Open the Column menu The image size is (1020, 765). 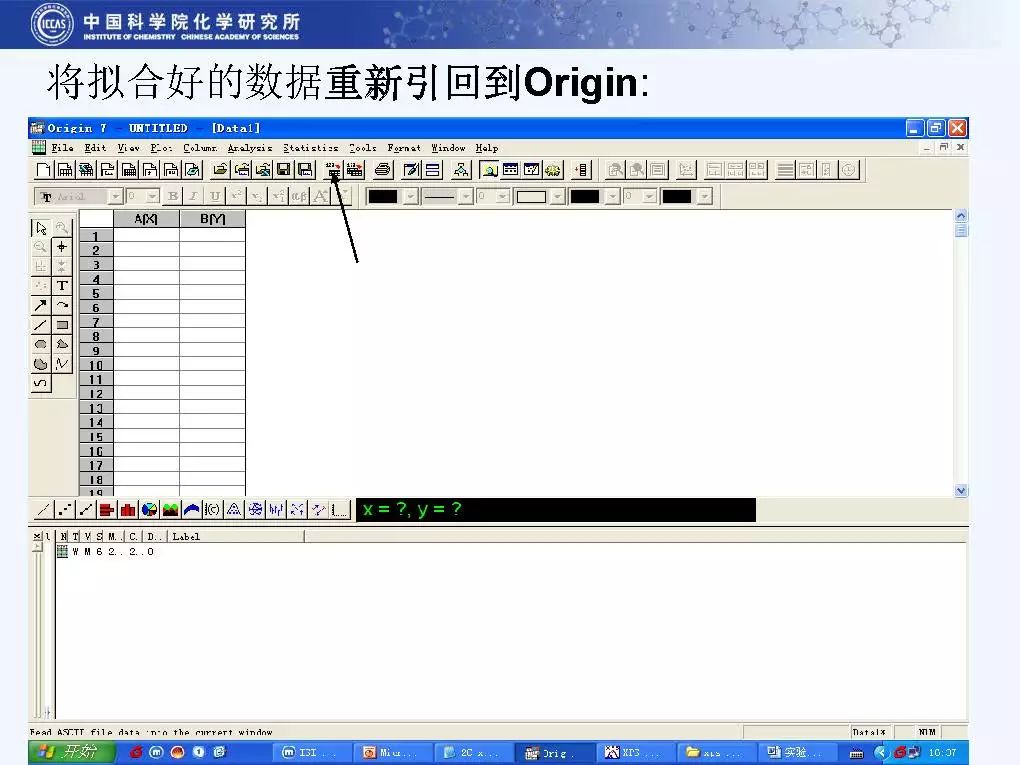(x=200, y=148)
